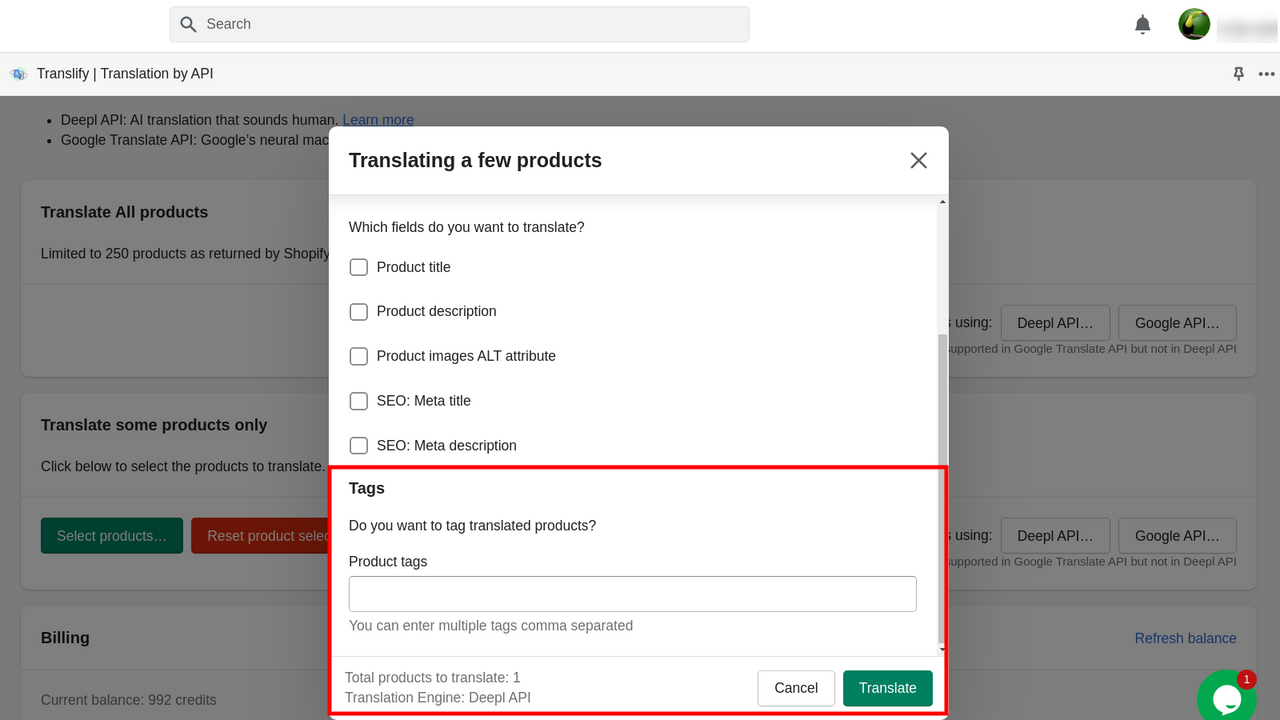Pin the Translify app

point(1238,73)
